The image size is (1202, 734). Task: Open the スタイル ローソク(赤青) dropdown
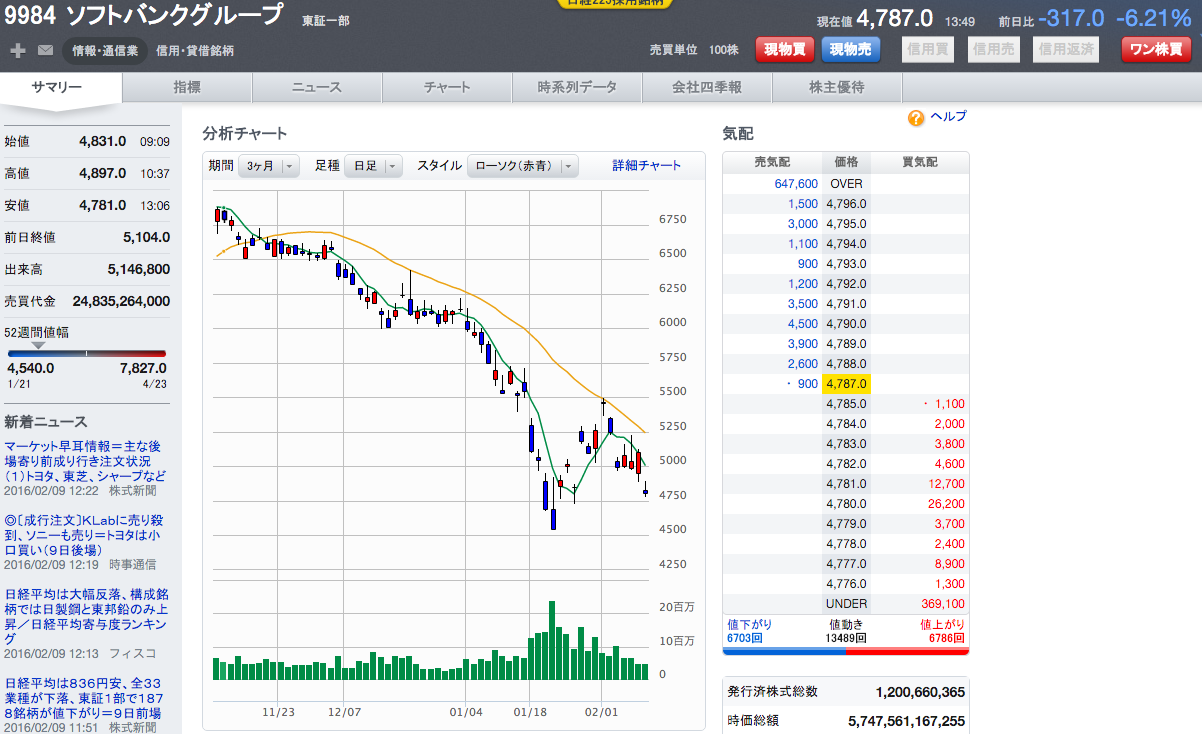pos(523,166)
